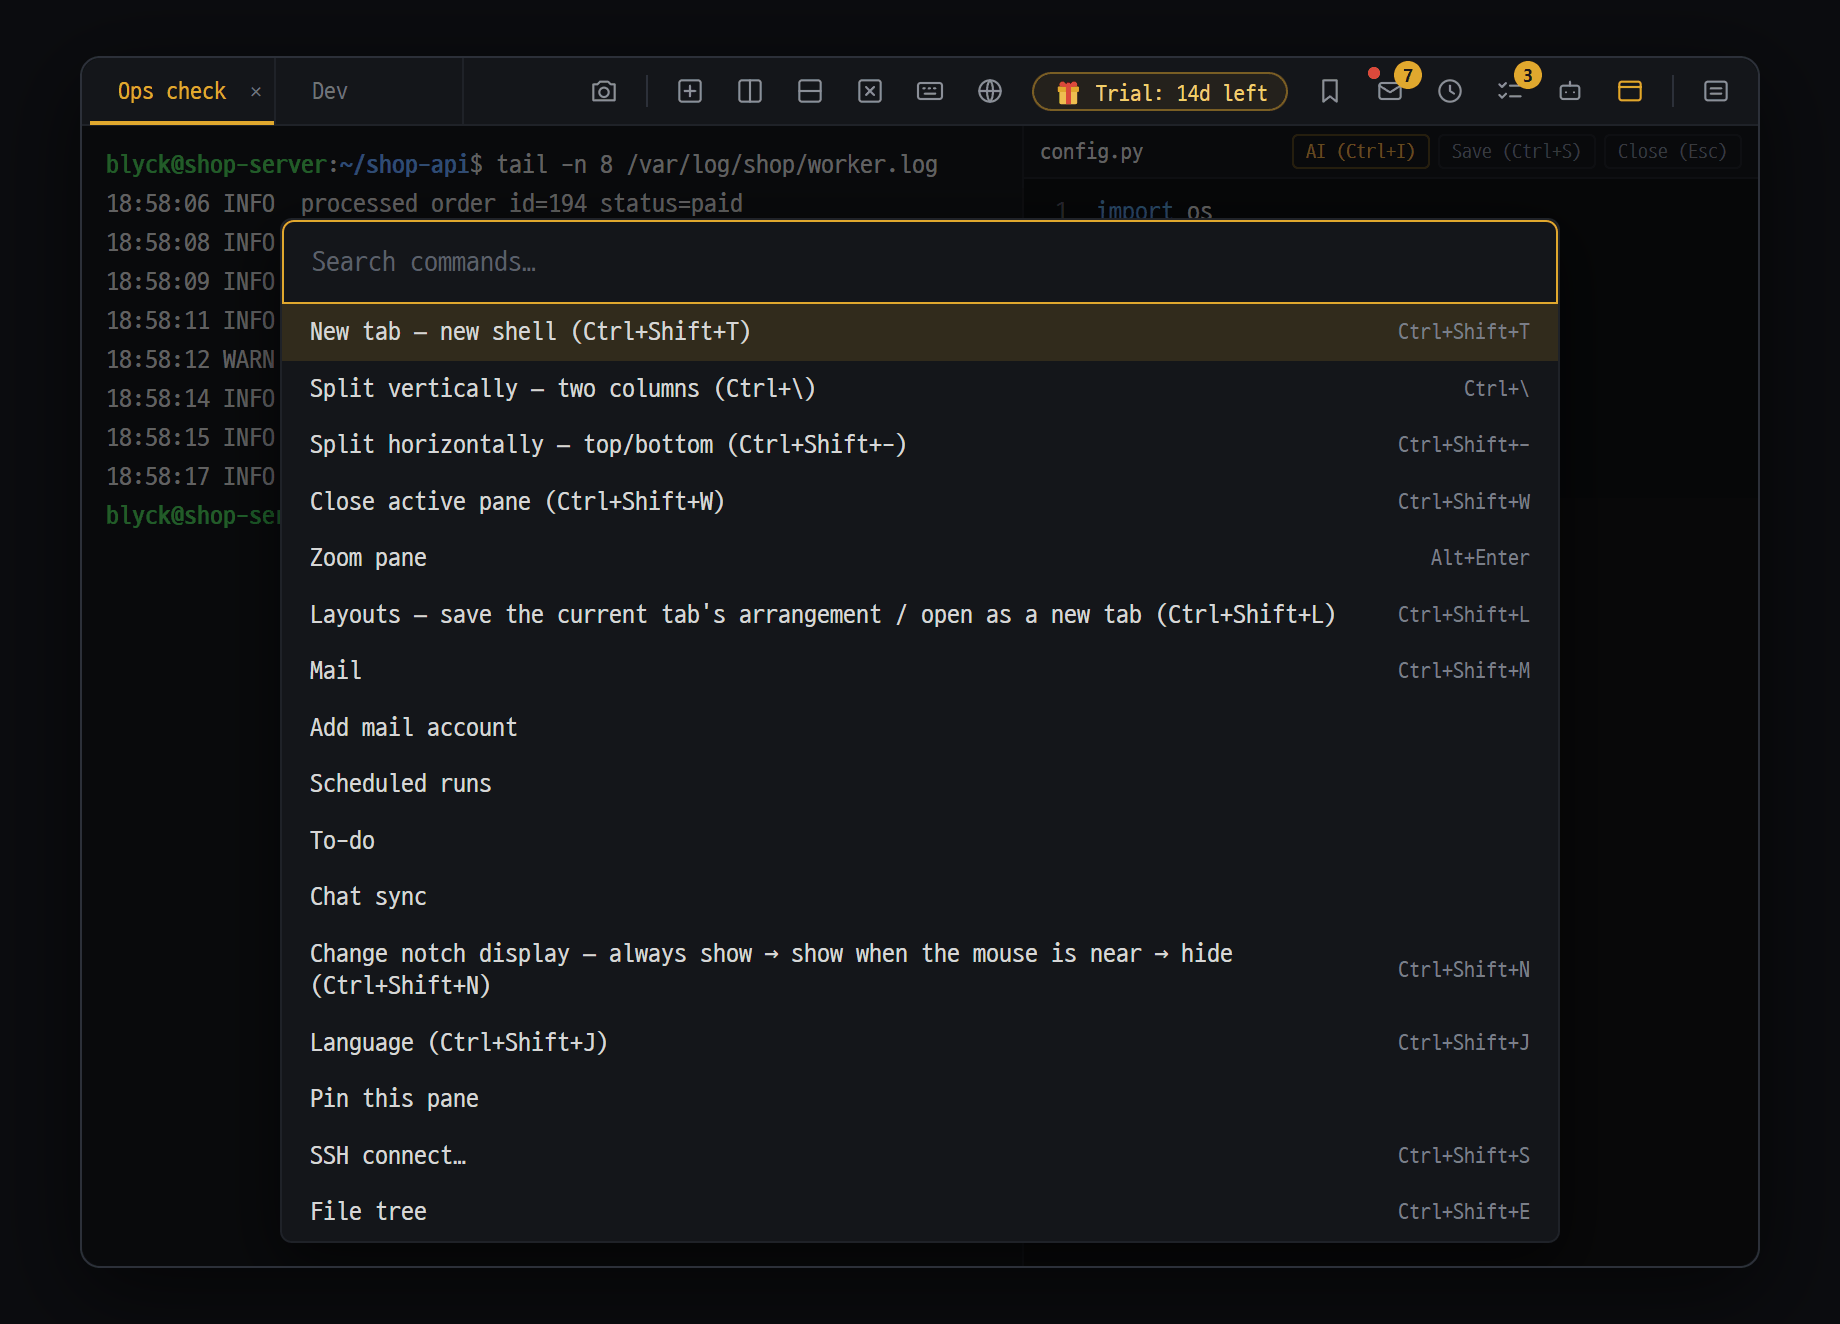Click the robot chat sync icon
This screenshot has height=1324, width=1840.
click(1570, 92)
